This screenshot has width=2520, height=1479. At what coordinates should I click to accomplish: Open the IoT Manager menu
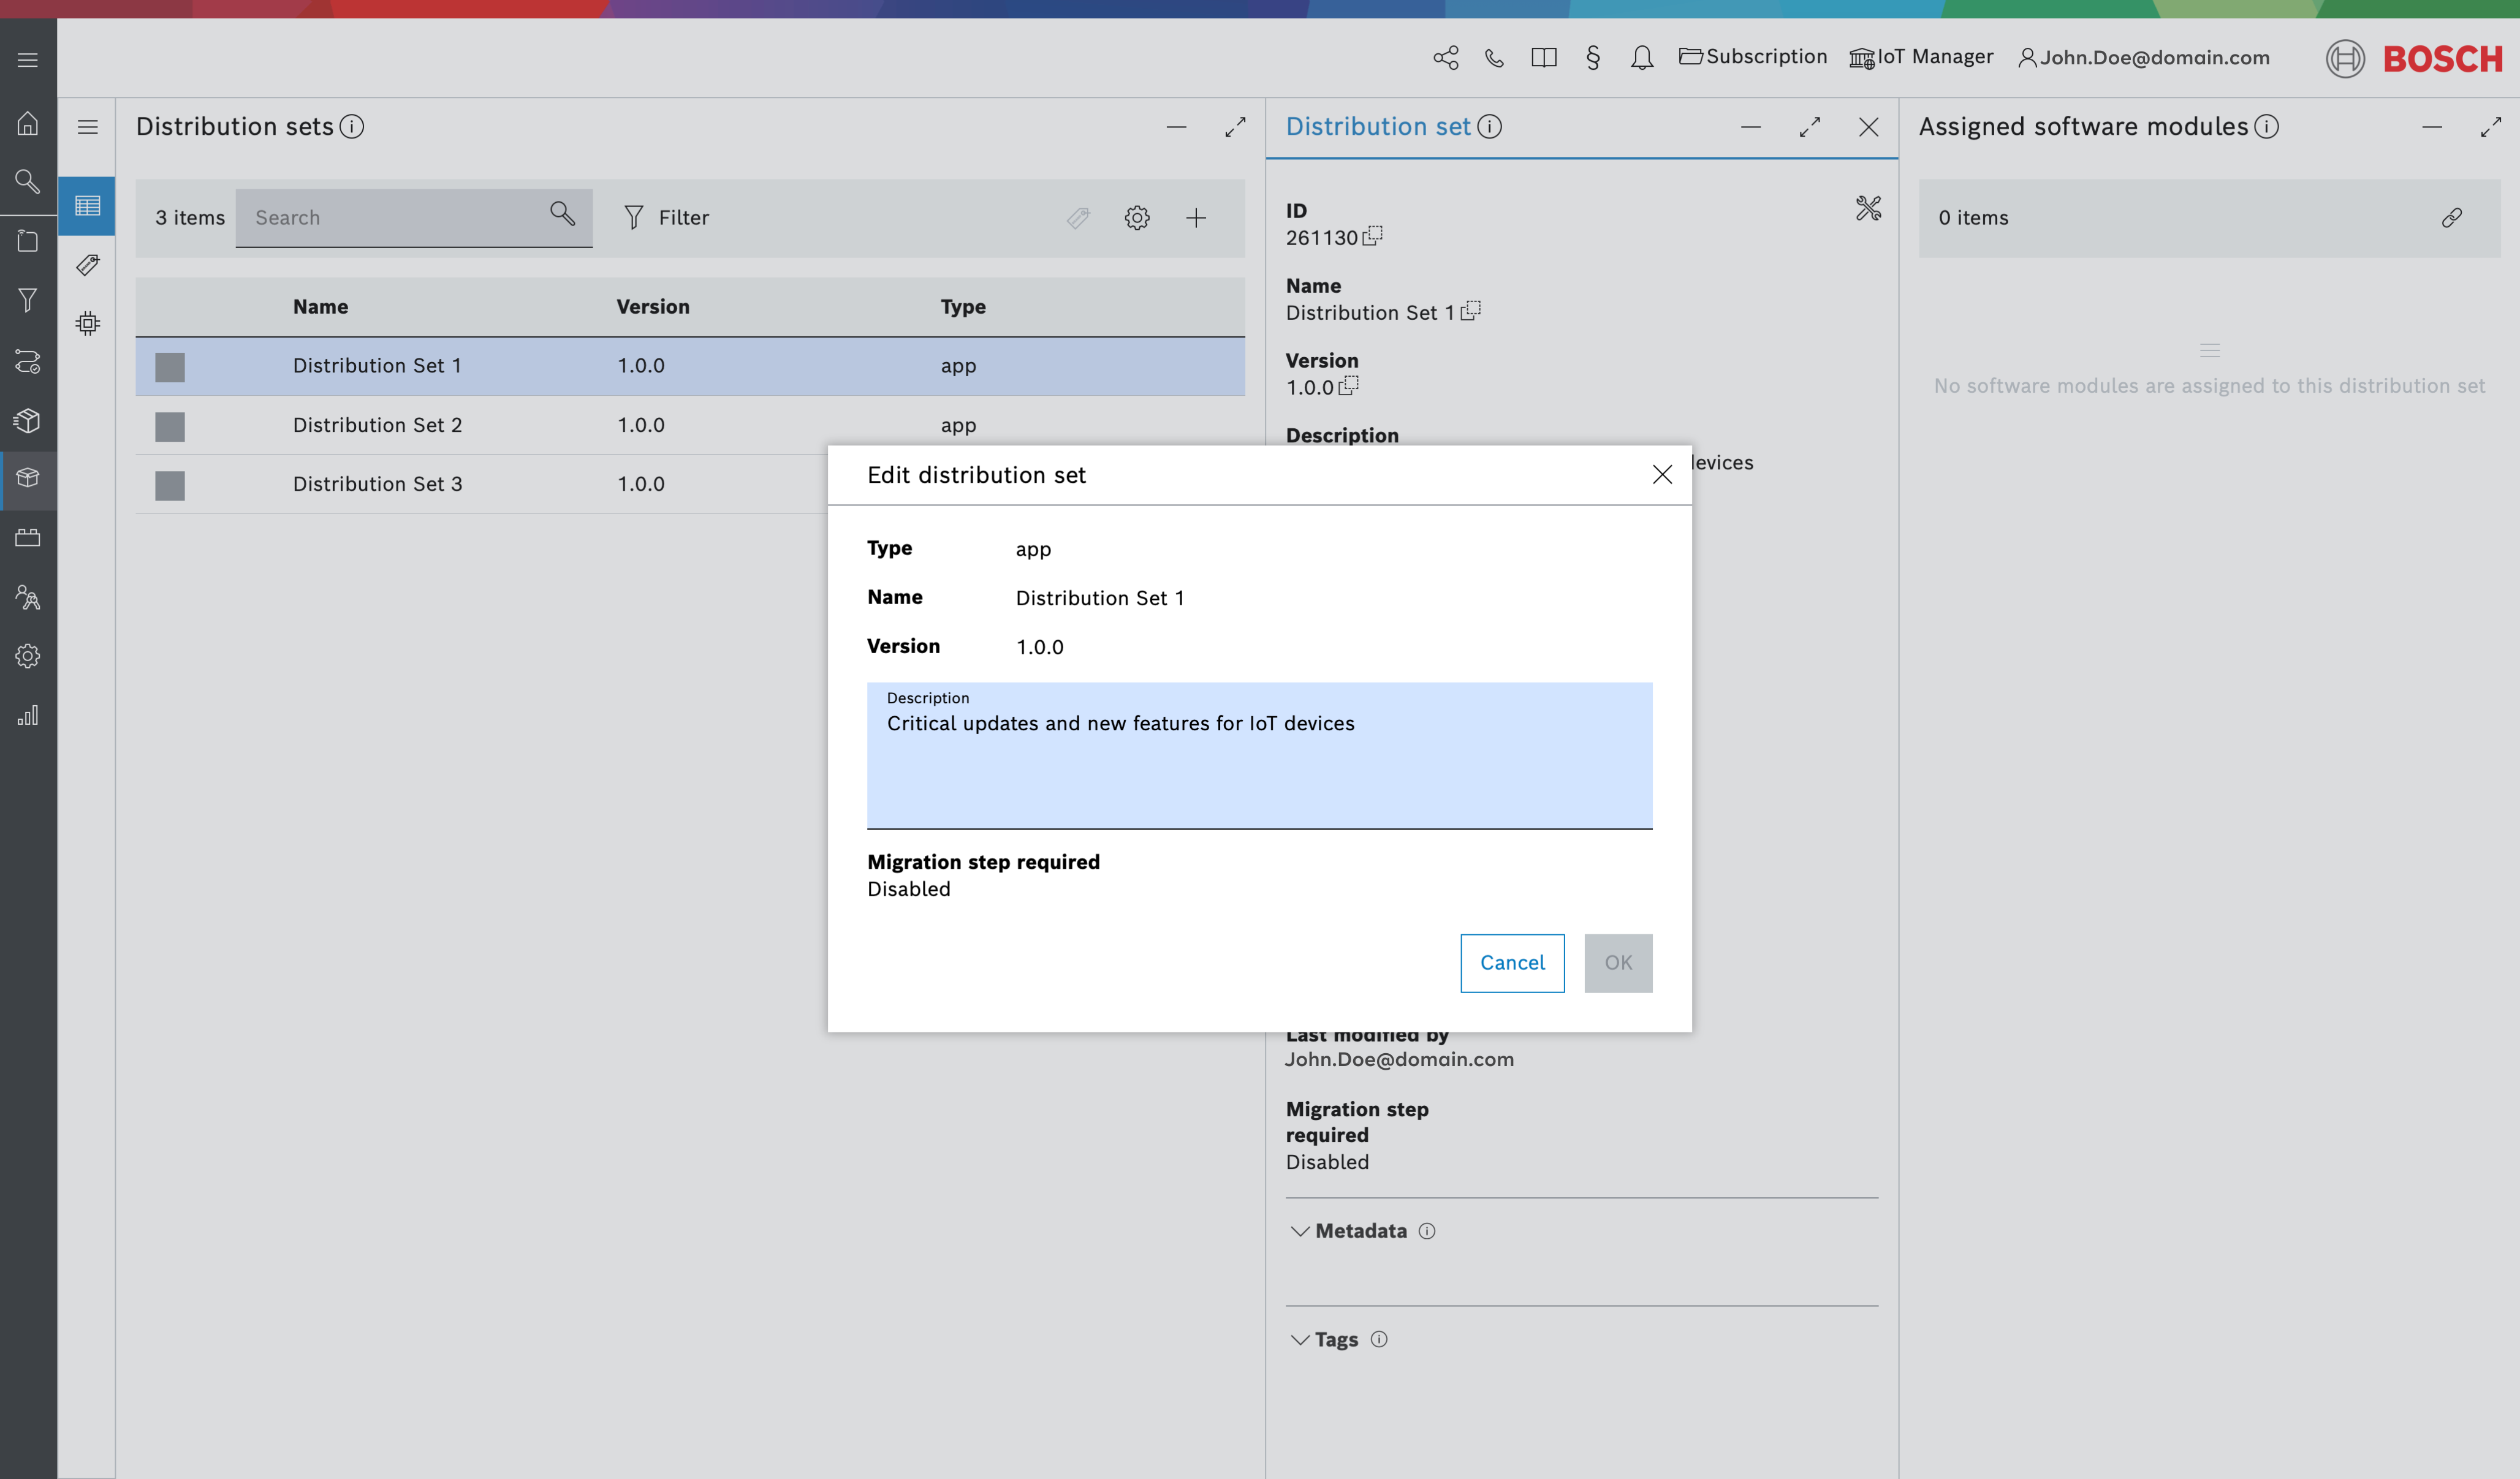(1921, 57)
